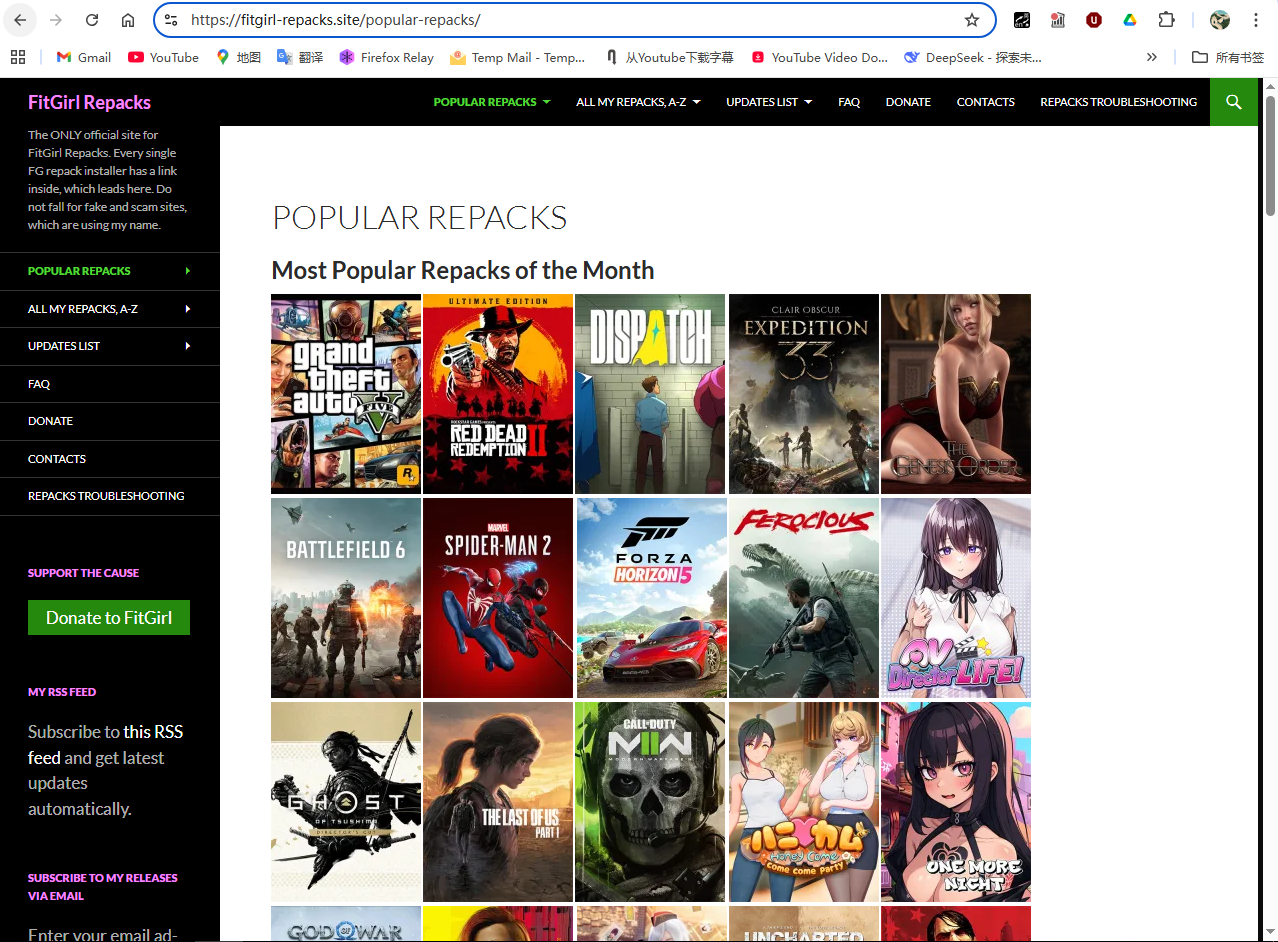
Task: Open the apps grid in bookmarks bar
Action: pos(18,57)
